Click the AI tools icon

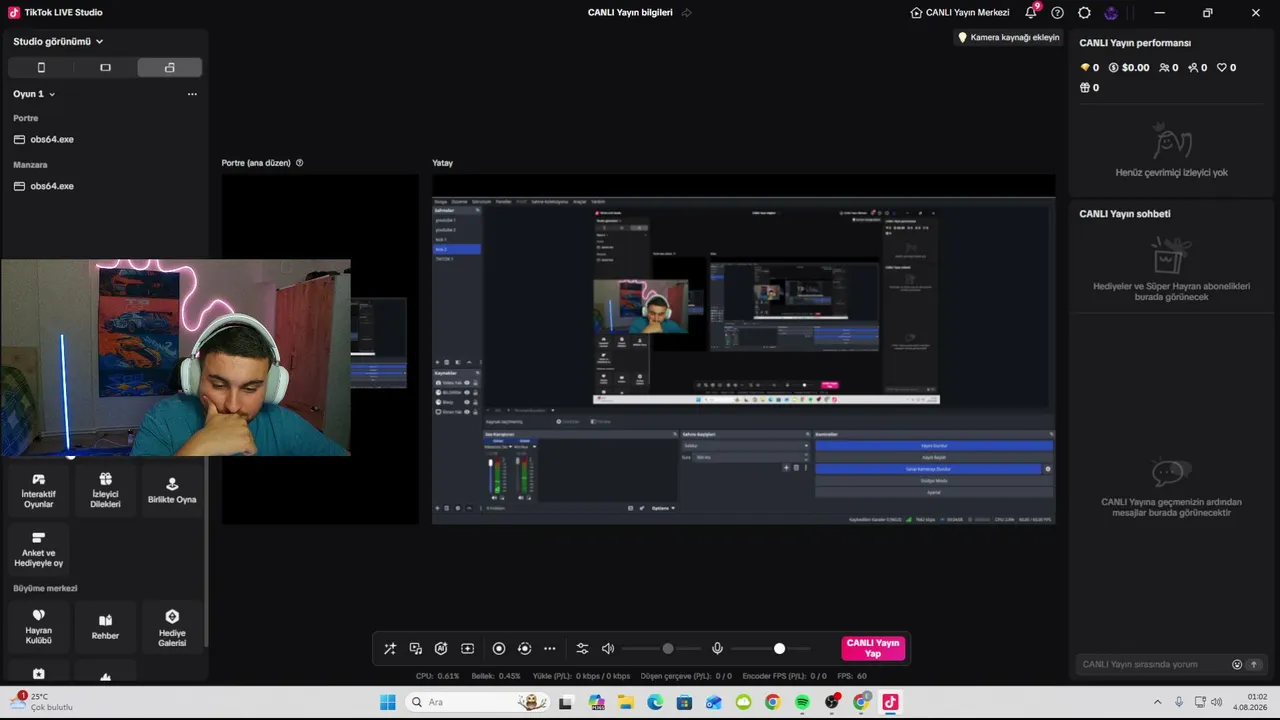pyautogui.click(x=441, y=649)
